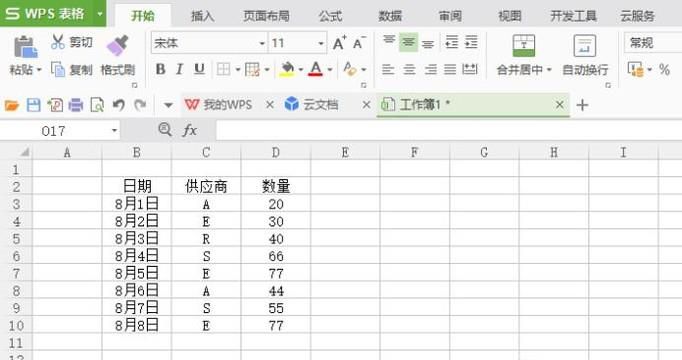The image size is (682, 360).
Task: Click the draw border table icon
Action: click(252, 69)
